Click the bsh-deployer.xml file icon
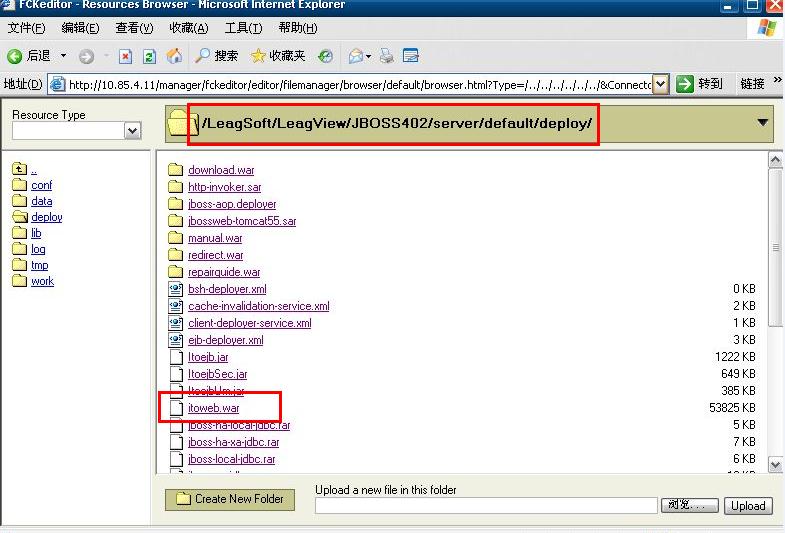Image resolution: width=785 pixels, height=533 pixels. pyautogui.click(x=175, y=289)
